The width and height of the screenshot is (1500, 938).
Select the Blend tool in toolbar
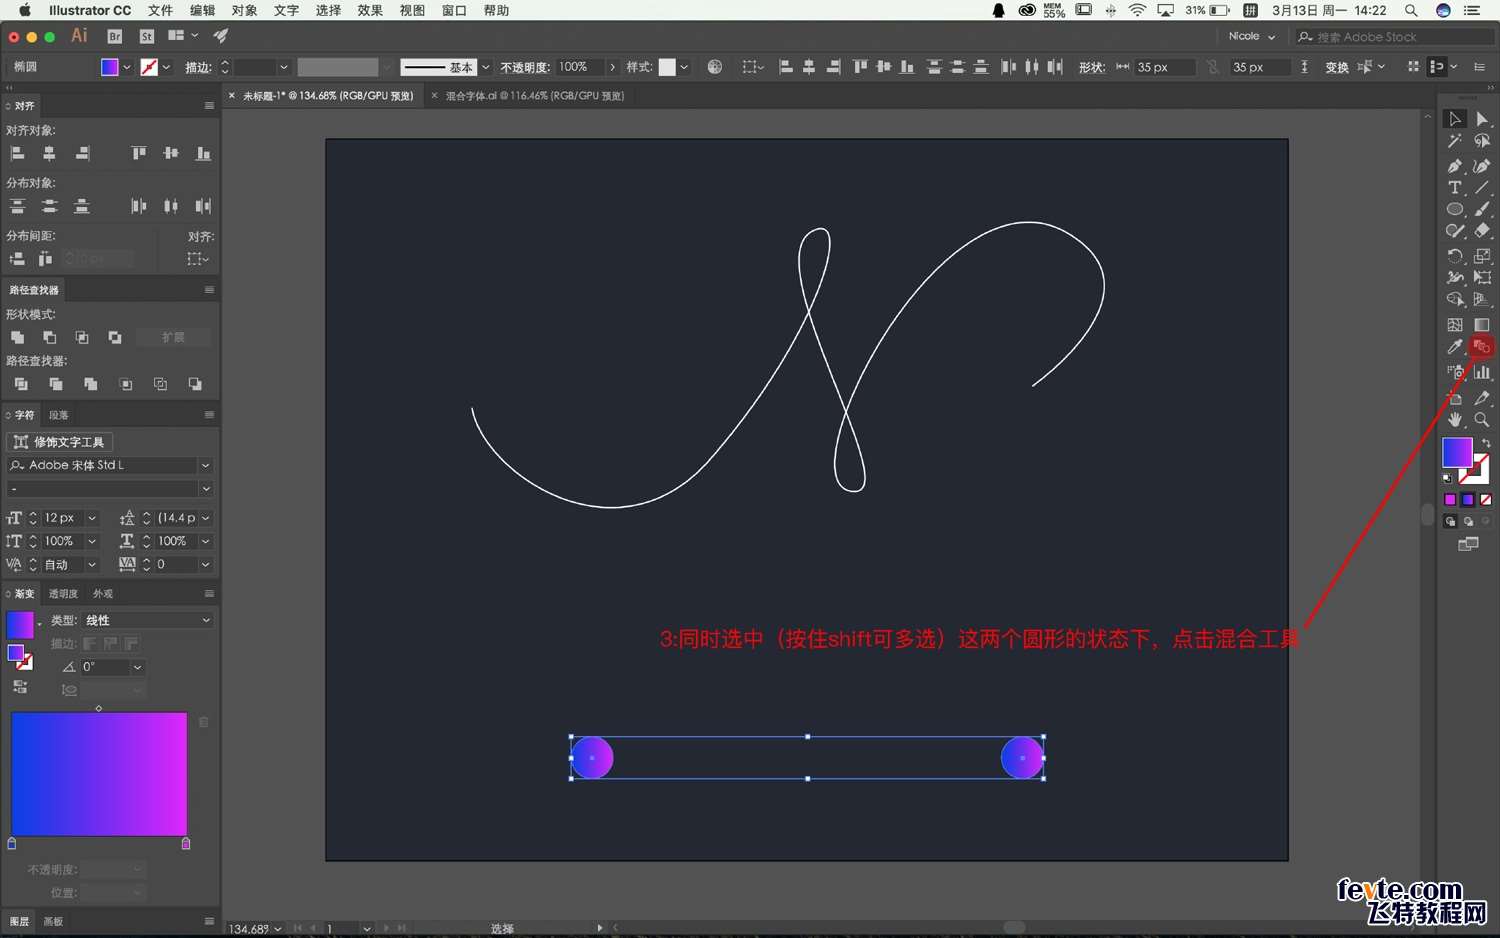tap(1482, 347)
